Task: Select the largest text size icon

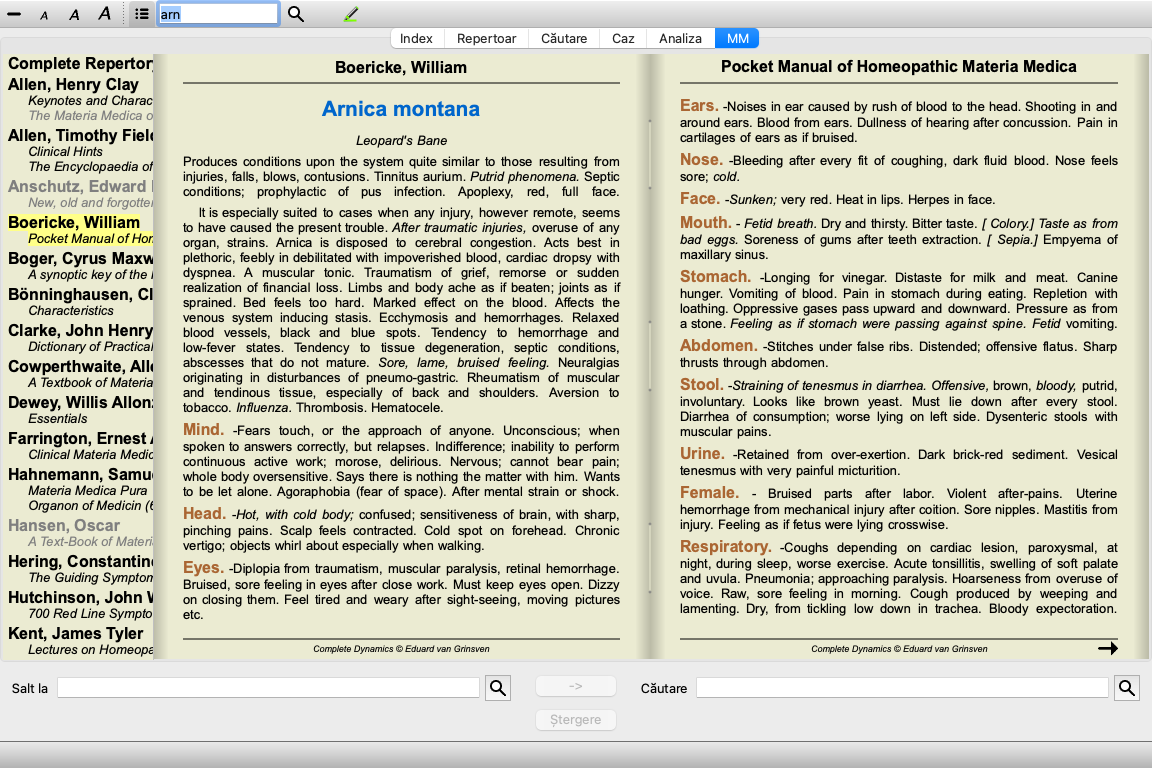Action: coord(104,14)
